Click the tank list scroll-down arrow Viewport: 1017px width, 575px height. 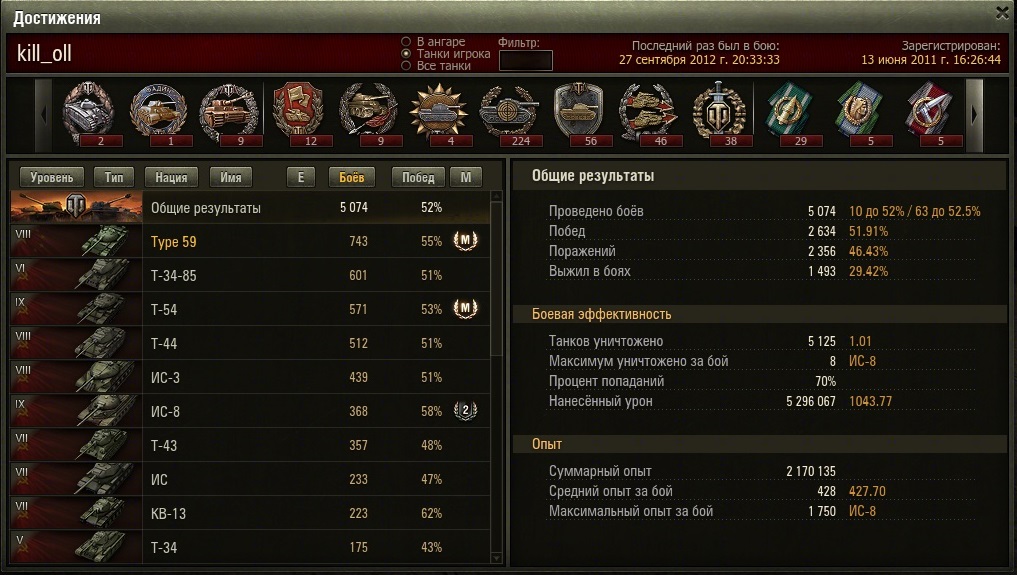497,557
